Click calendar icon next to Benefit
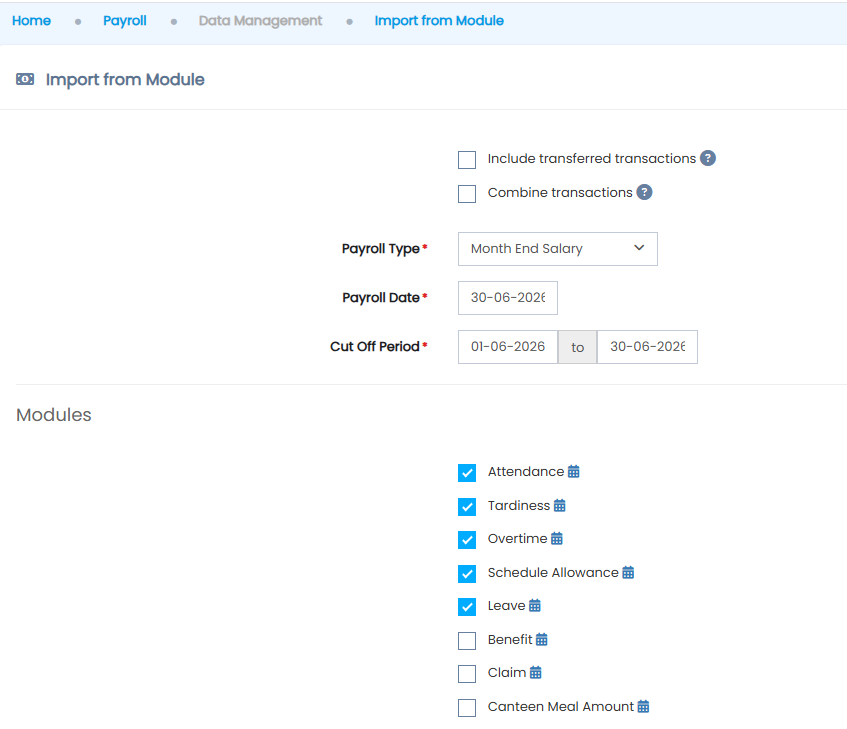This screenshot has height=729, width=847. pyautogui.click(x=542, y=639)
